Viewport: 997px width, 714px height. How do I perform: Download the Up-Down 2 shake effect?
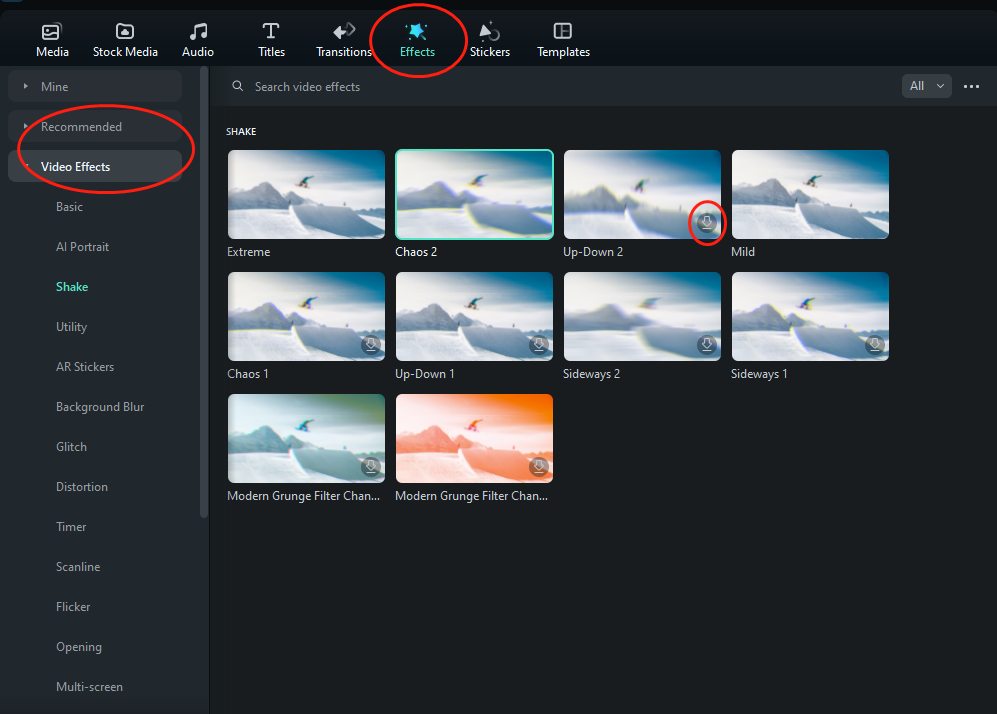(x=707, y=223)
